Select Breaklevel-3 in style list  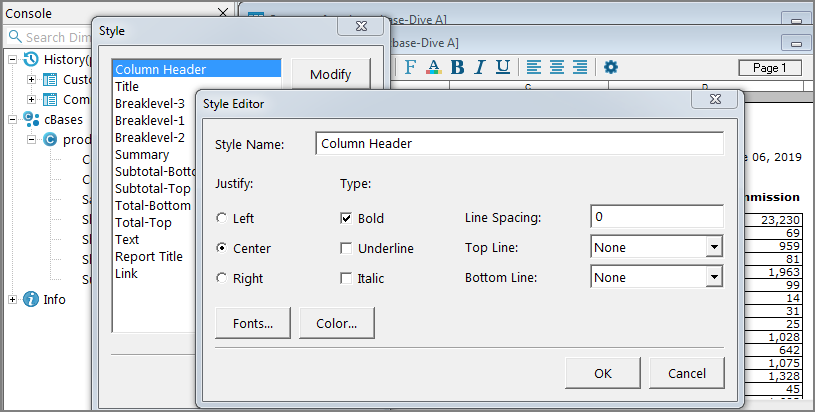pyautogui.click(x=150, y=103)
